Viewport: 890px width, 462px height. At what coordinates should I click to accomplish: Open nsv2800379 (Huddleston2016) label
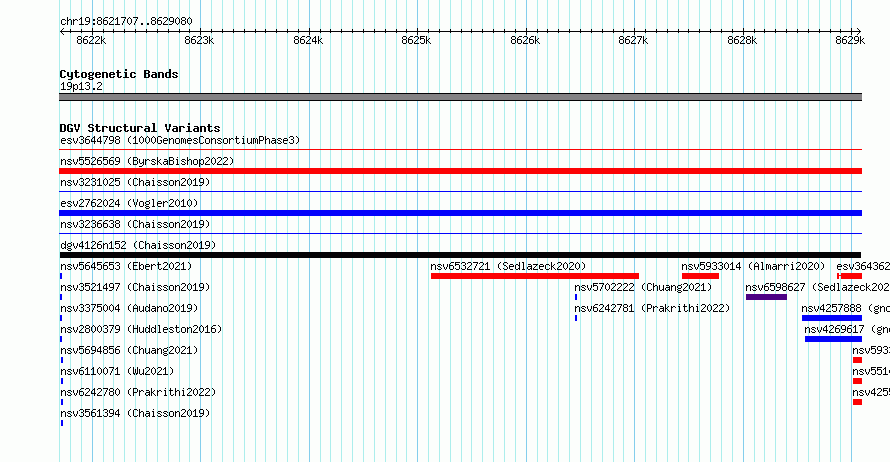pos(141,329)
